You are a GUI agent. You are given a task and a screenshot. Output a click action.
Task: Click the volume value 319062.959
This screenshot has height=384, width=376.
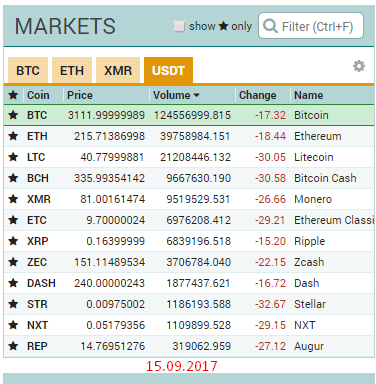pyautogui.click(x=202, y=346)
